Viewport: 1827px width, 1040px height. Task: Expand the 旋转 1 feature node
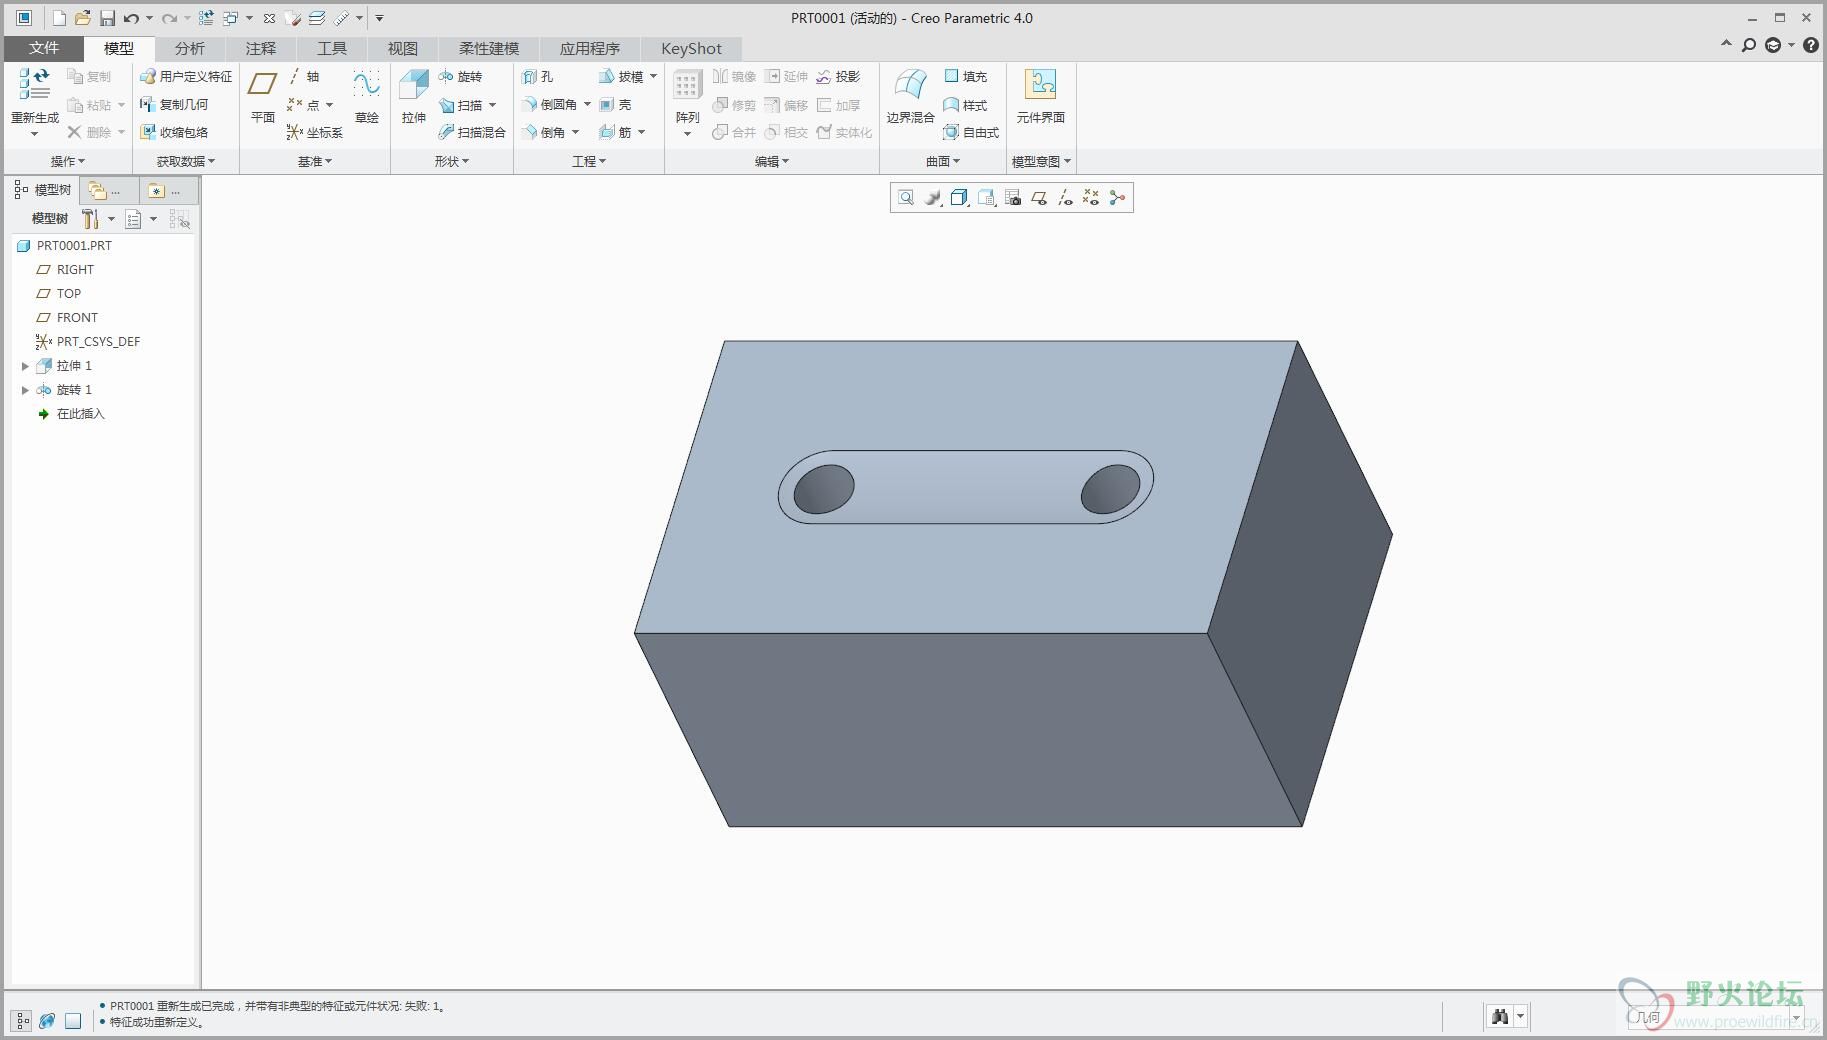[25, 390]
